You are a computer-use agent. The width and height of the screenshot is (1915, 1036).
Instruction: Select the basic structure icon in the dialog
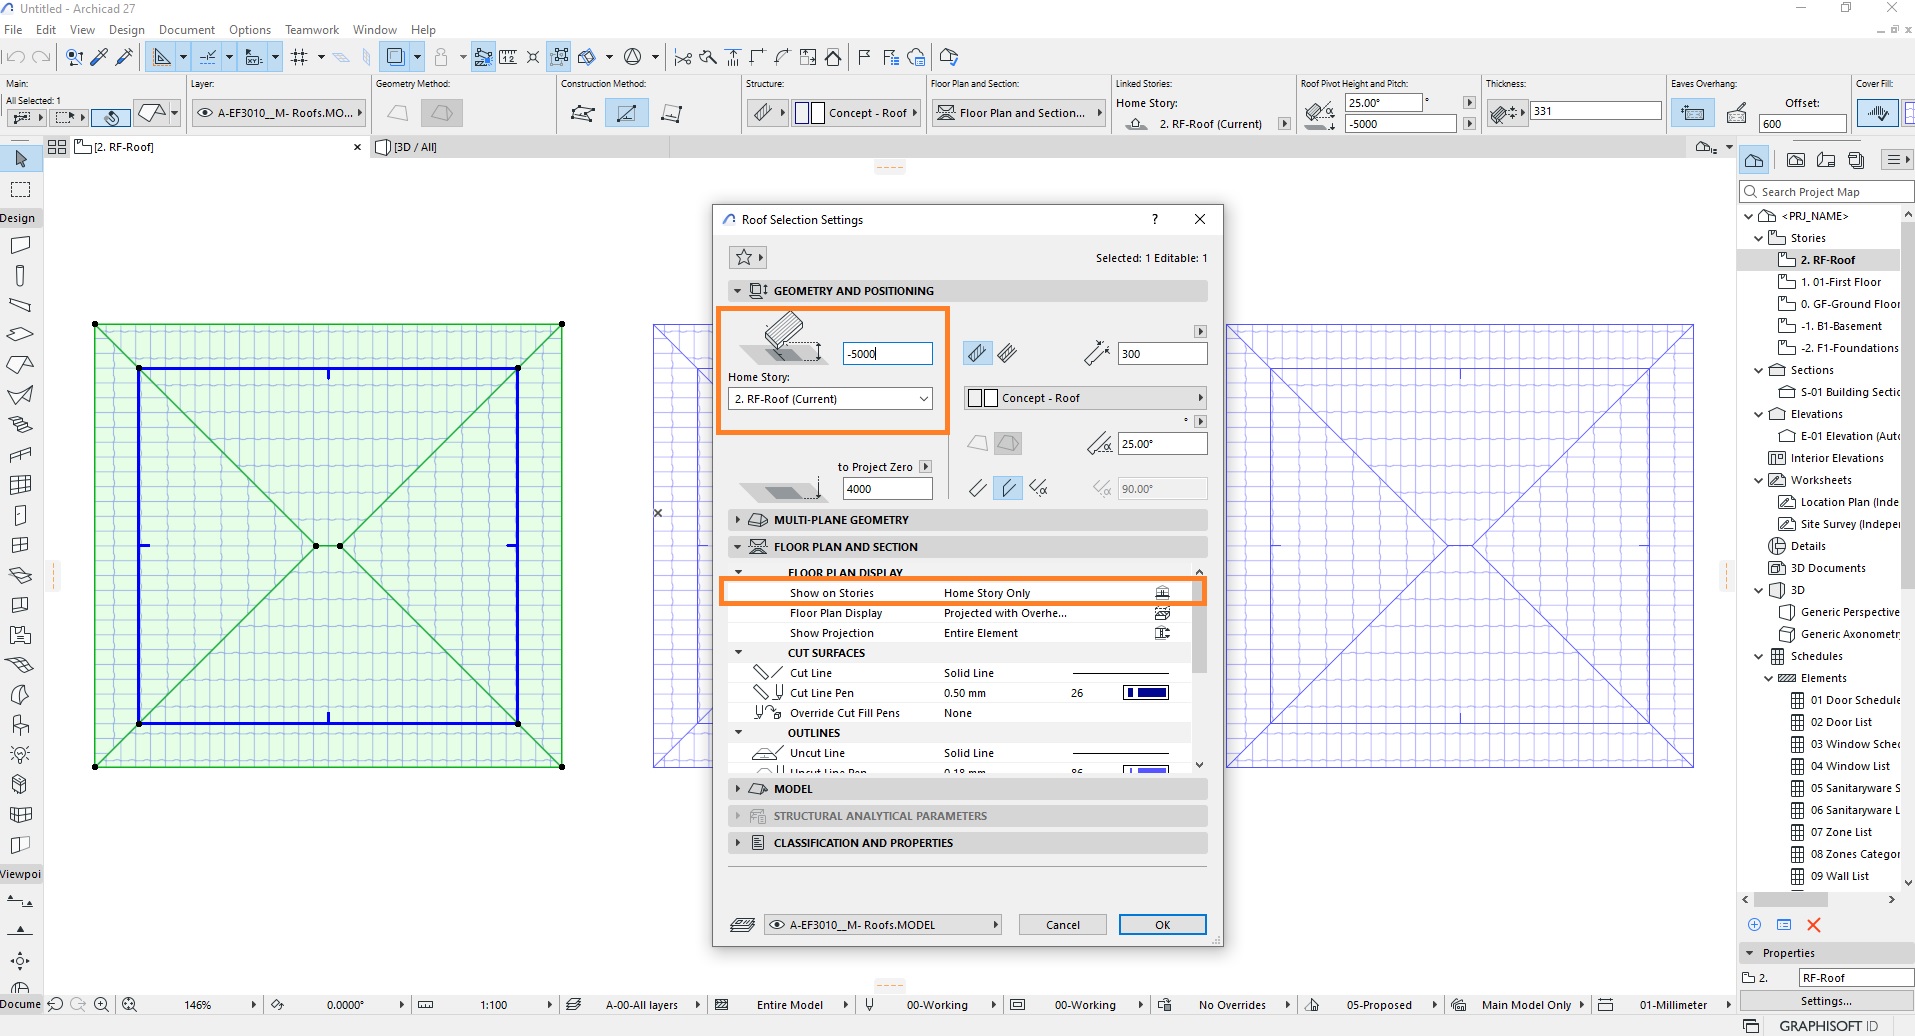977,353
